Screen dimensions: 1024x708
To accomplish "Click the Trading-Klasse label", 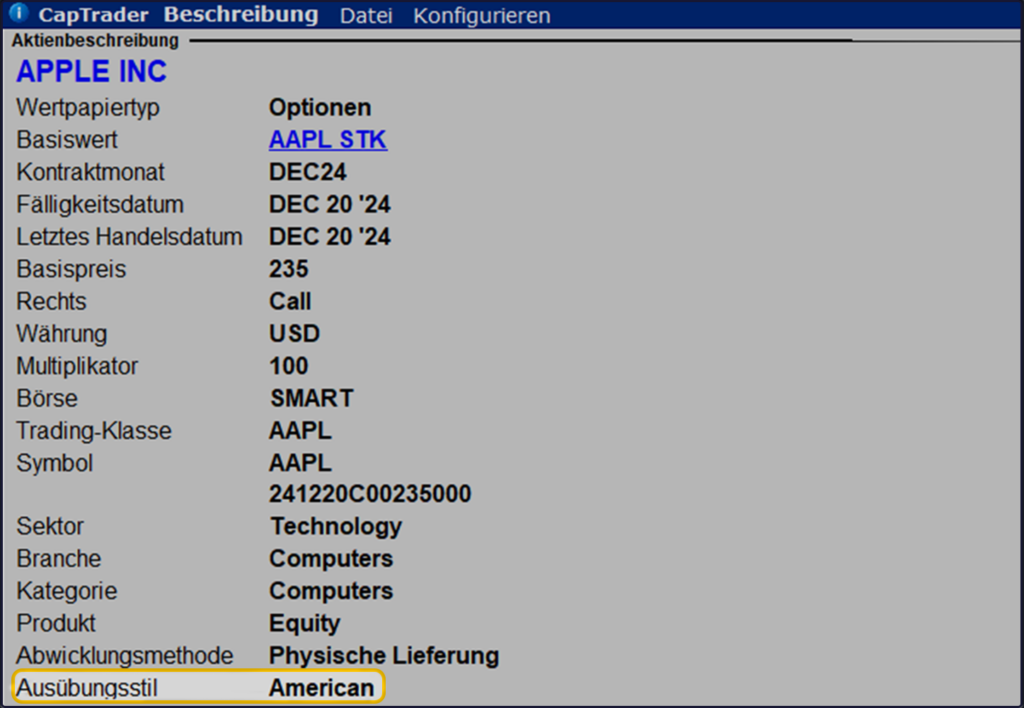I will (94, 431).
